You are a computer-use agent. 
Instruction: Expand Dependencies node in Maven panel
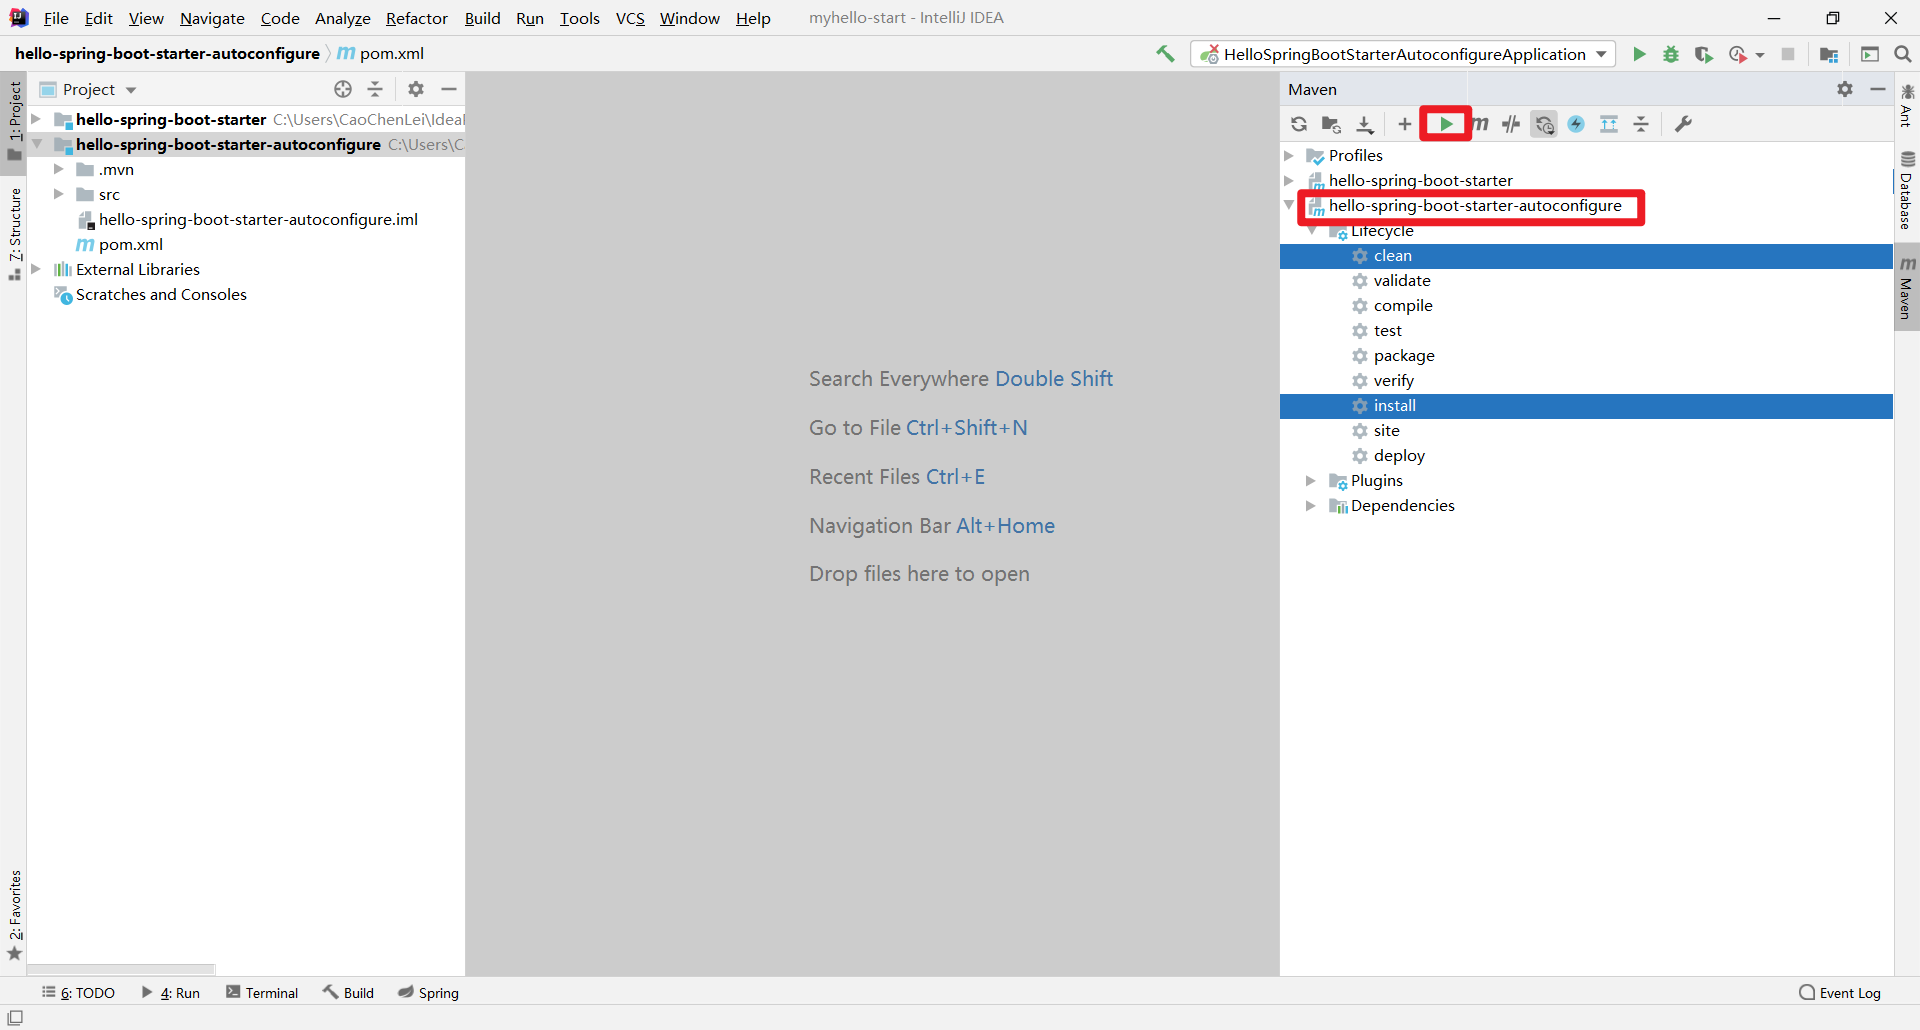1311,505
